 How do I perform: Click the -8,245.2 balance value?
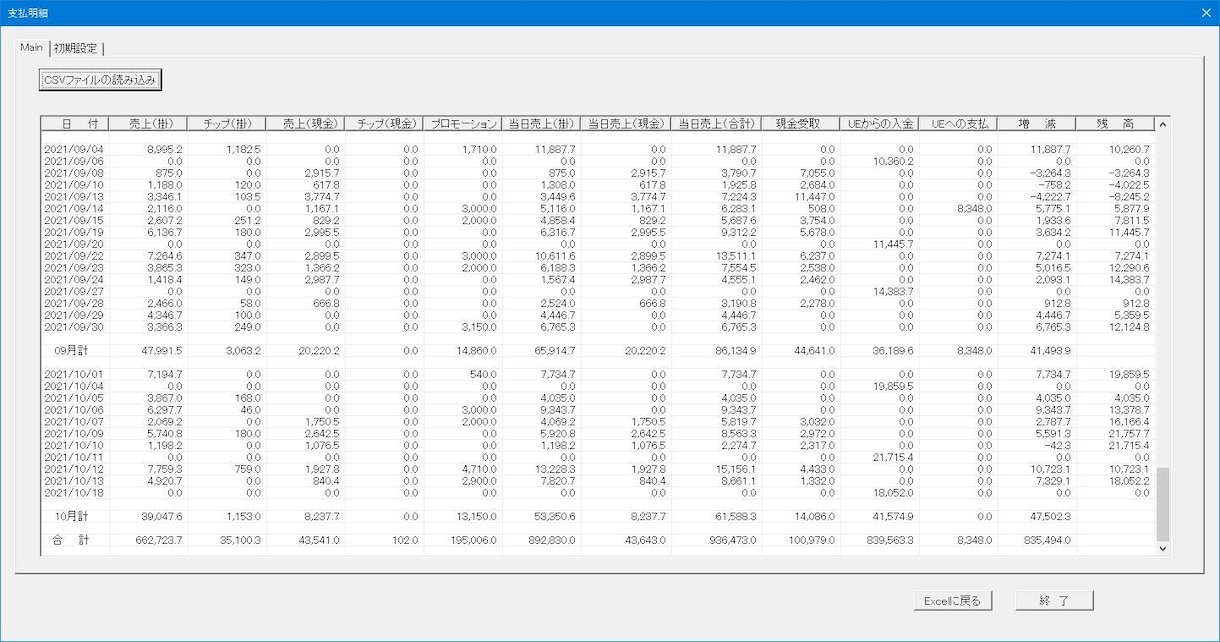(x=1130, y=196)
